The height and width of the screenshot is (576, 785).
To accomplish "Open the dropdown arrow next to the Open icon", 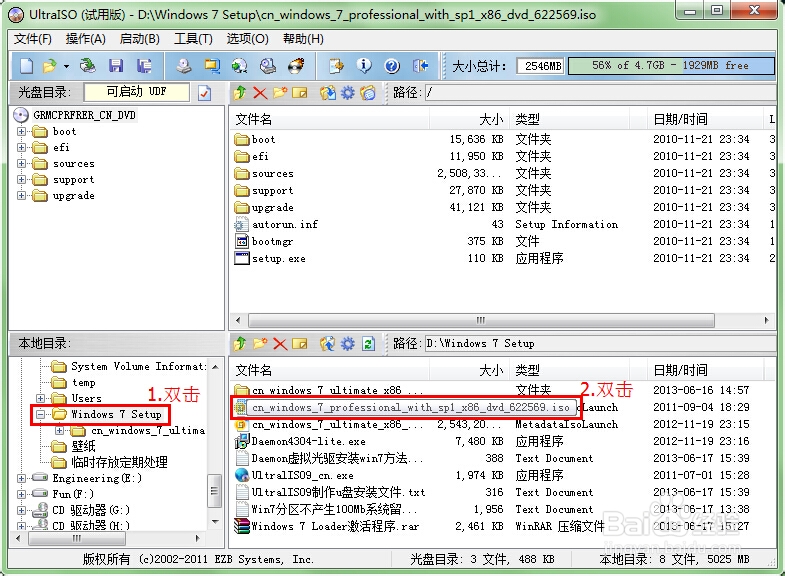I will [x=66, y=66].
